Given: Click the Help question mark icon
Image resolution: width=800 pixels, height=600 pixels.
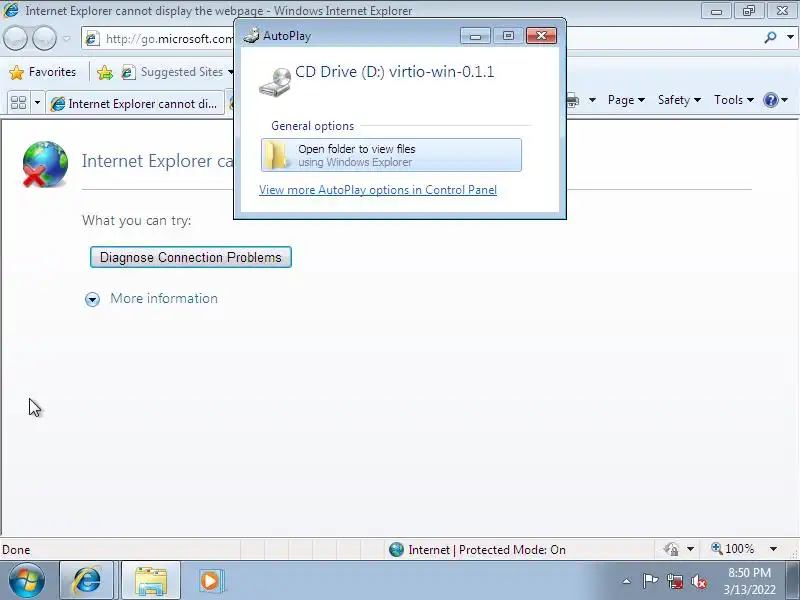Looking at the screenshot, I should pos(770,100).
